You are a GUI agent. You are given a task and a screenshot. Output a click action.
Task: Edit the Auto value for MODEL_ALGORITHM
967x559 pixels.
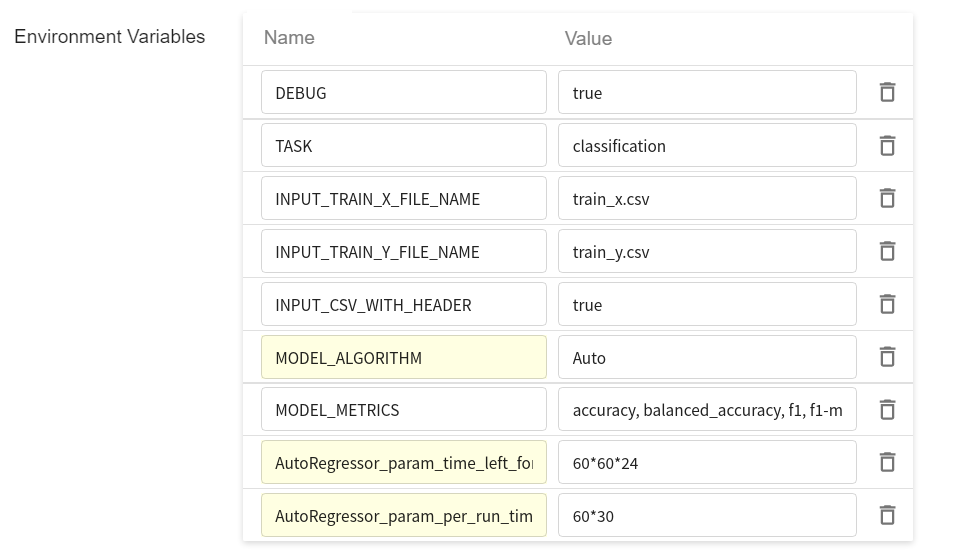tap(706, 357)
